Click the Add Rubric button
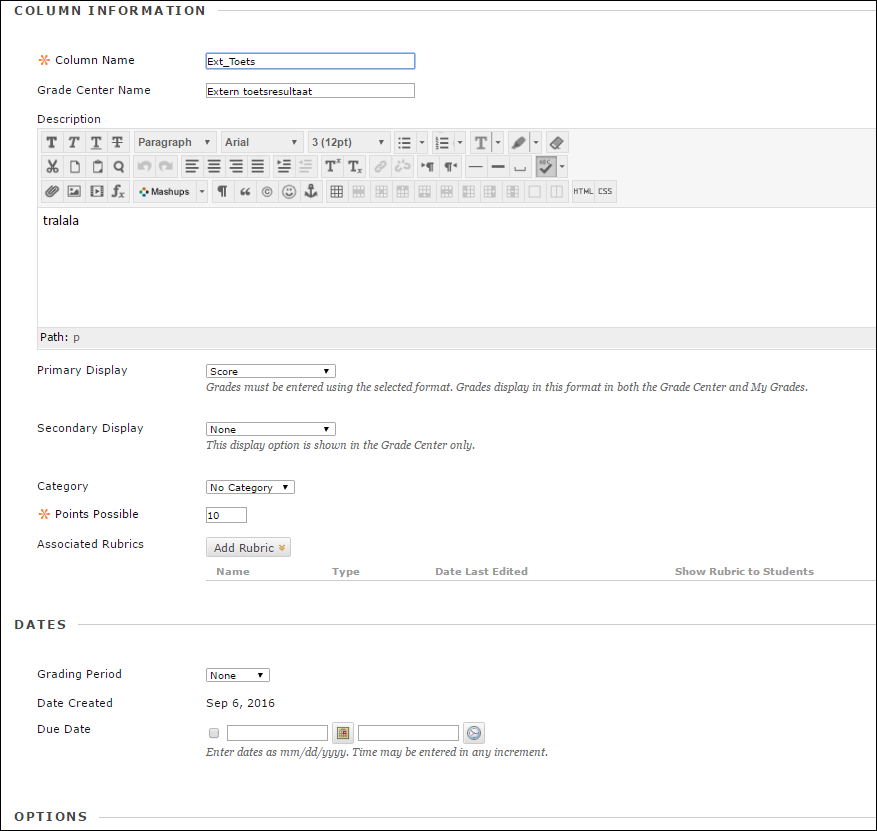Image resolution: width=877 pixels, height=831 pixels. click(248, 547)
